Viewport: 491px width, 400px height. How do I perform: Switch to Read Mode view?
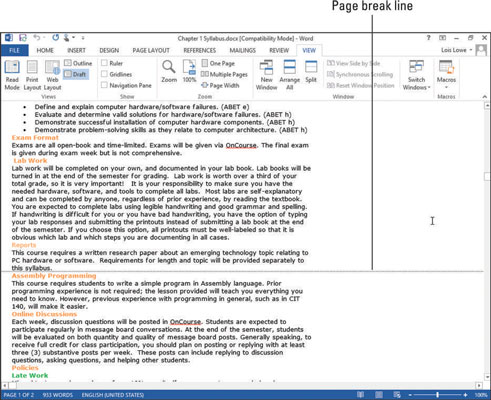pos(12,75)
